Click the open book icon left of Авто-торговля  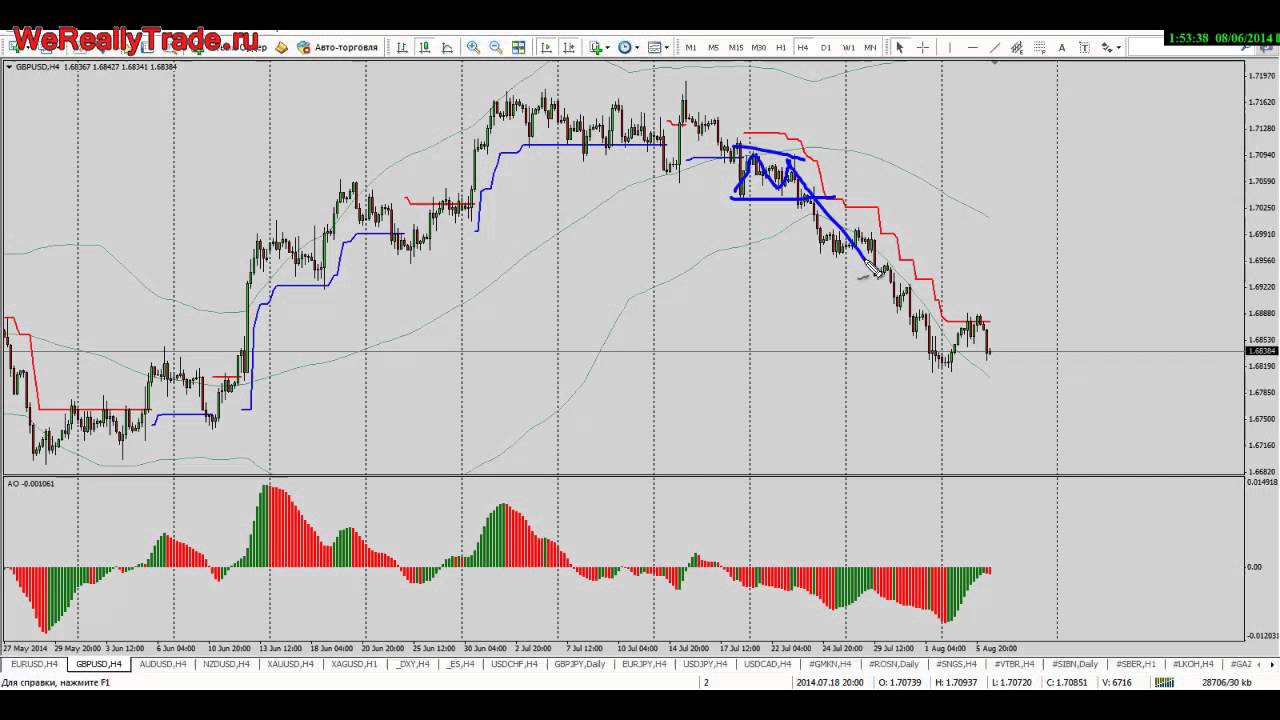point(281,47)
